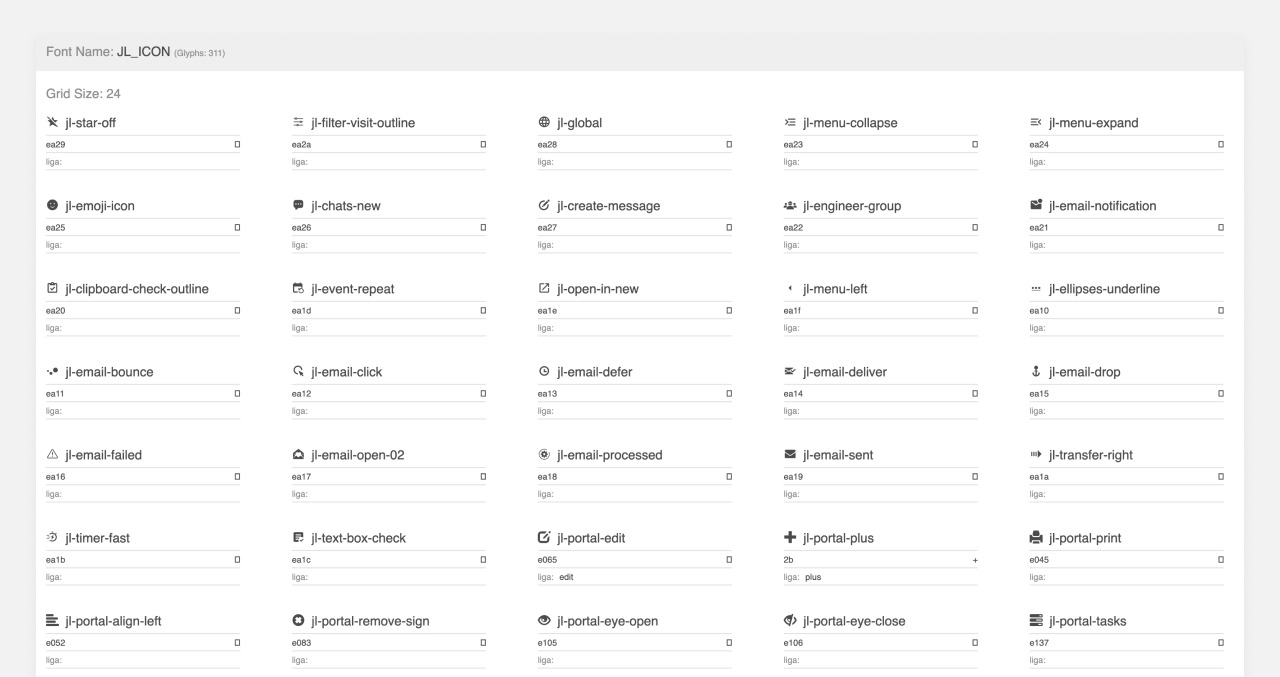This screenshot has width=1280, height=677.
Task: Click the jl-star-off icon glyph
Action: click(x=52, y=123)
